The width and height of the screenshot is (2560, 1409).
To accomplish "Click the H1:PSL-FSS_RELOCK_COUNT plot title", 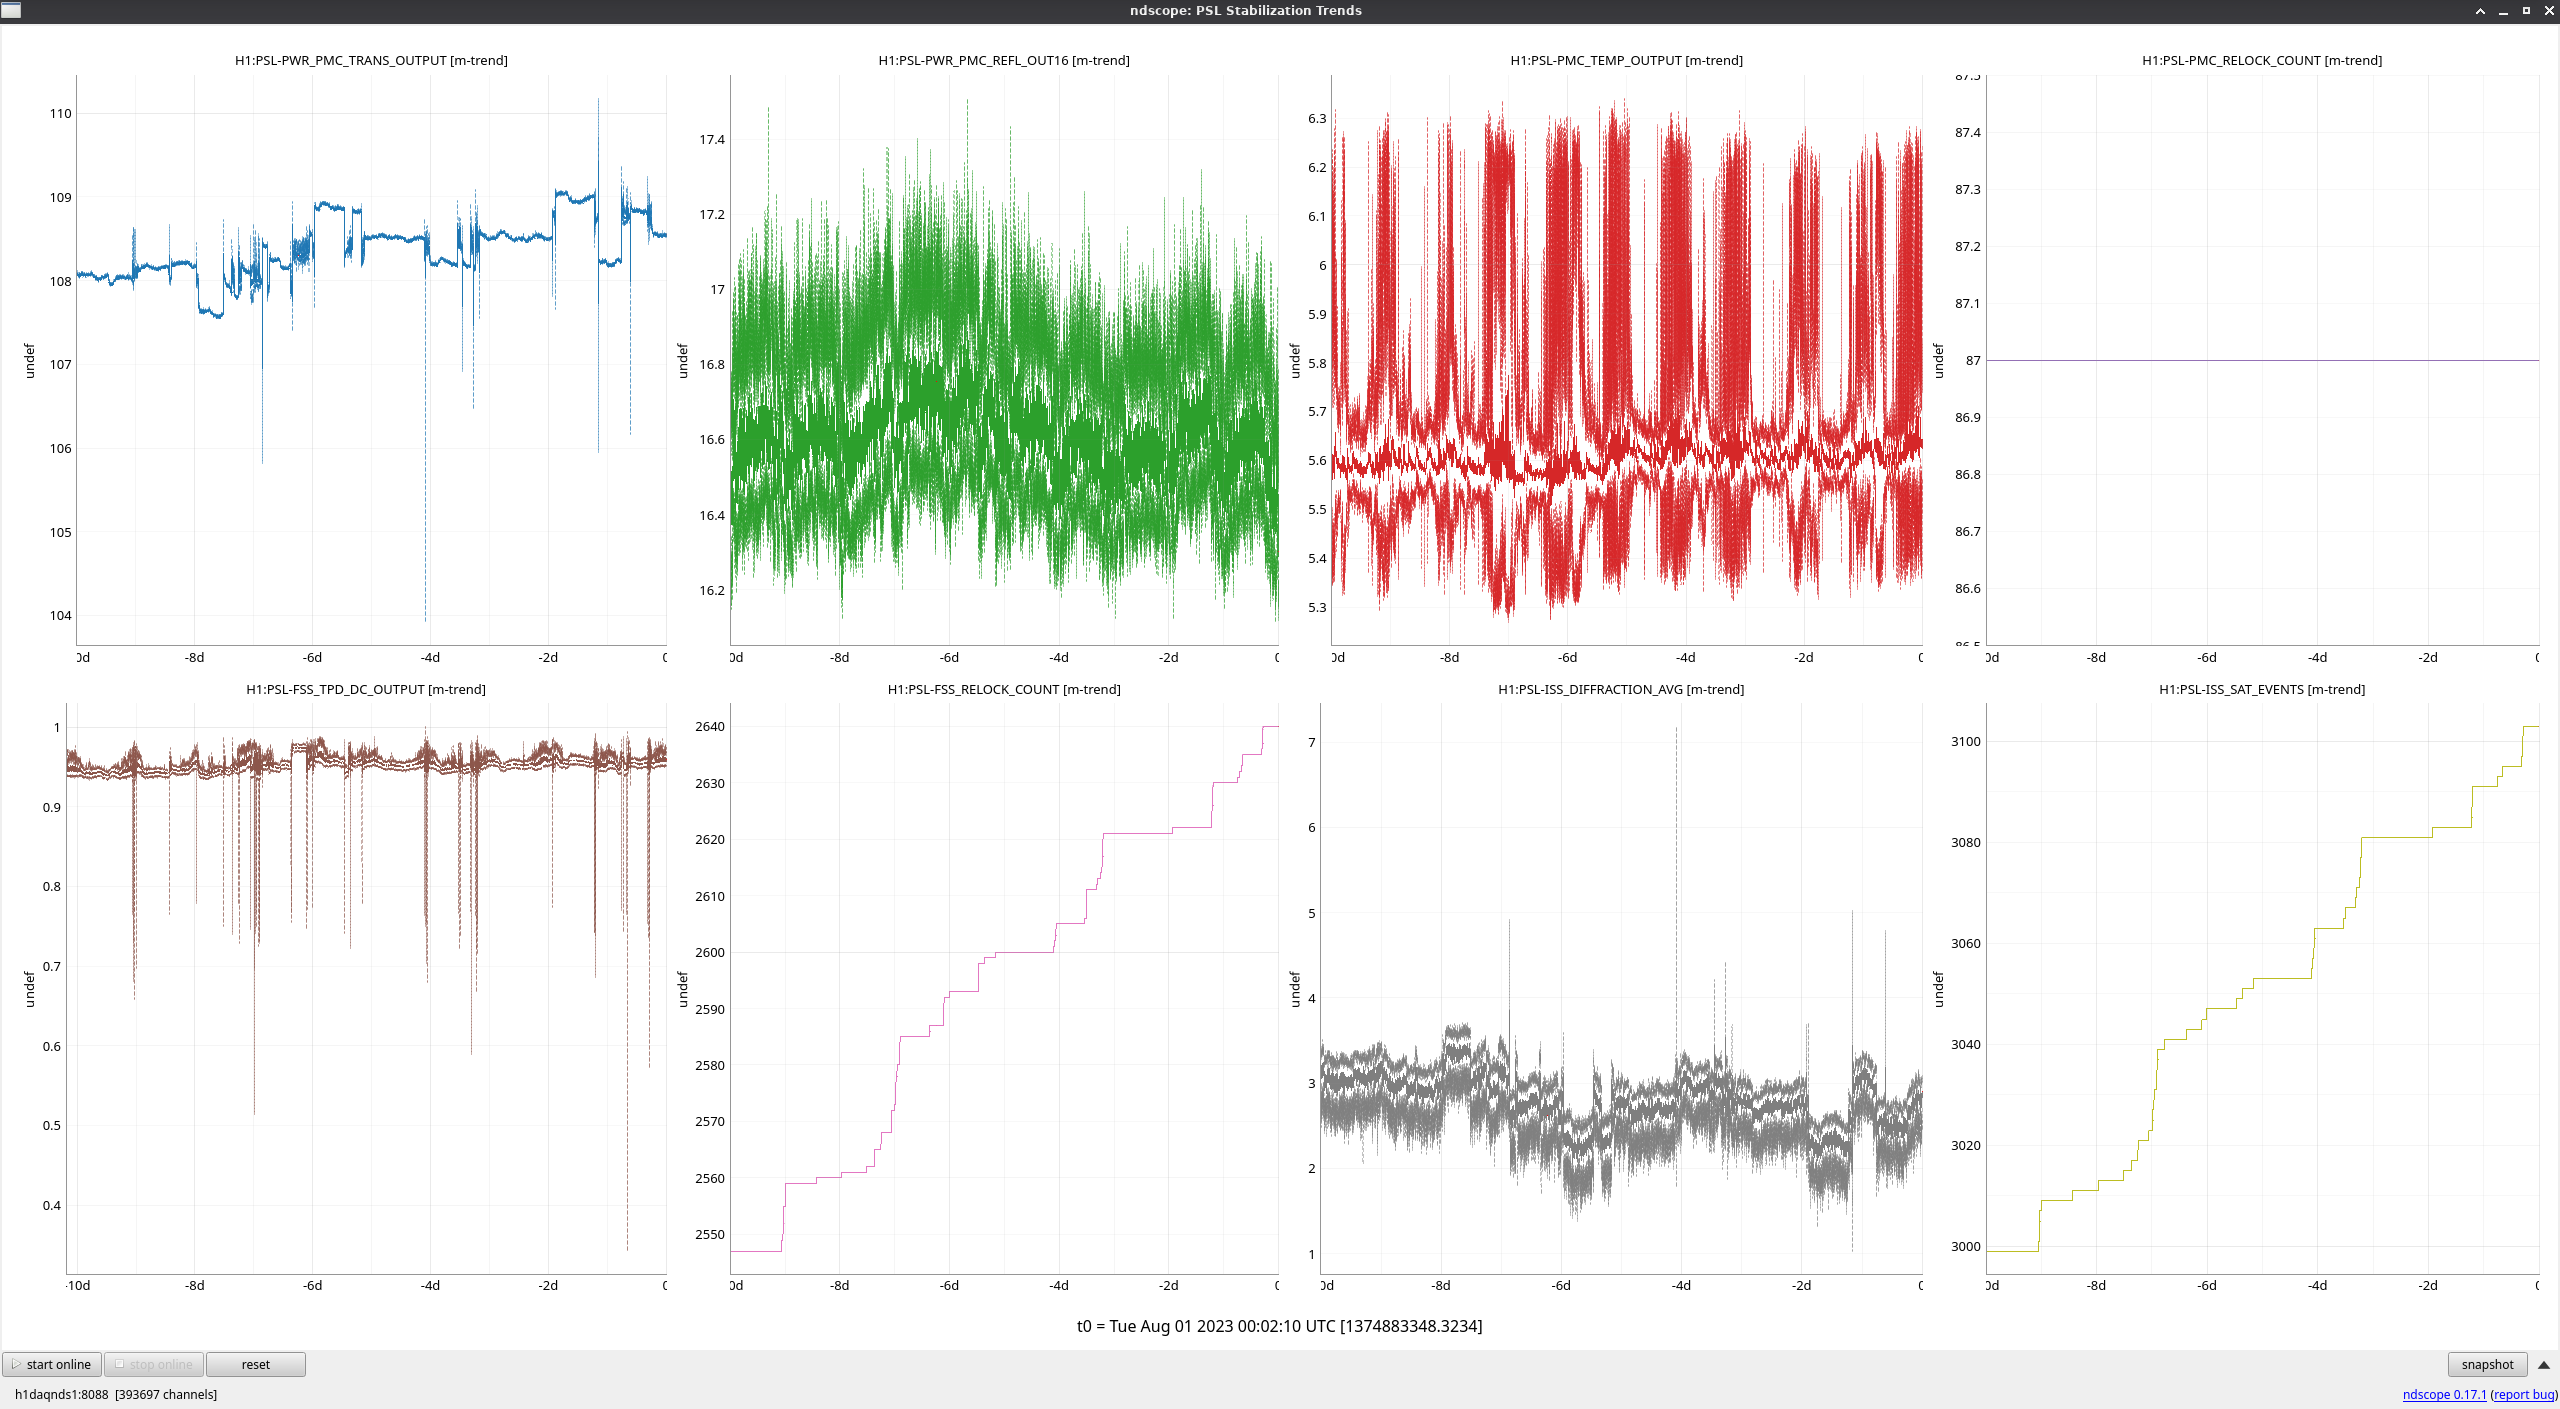I will (x=1003, y=689).
